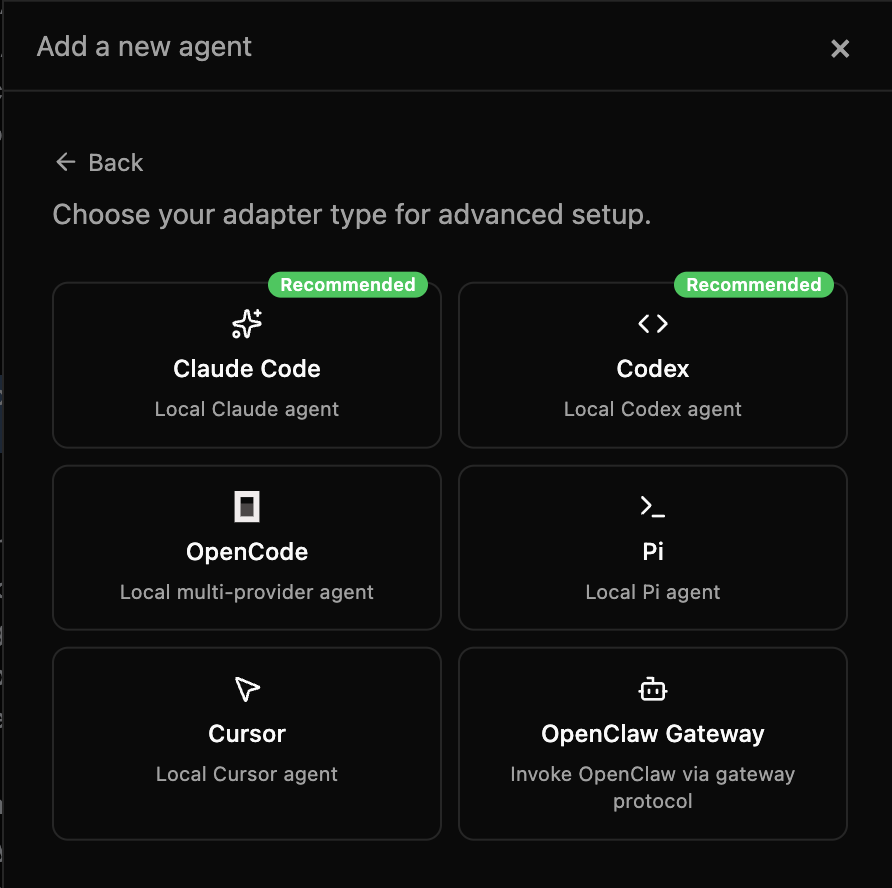Screen dimensions: 892x888
Task: Choose the OpenClaw Gateway adapter
Action: pyautogui.click(x=652, y=743)
